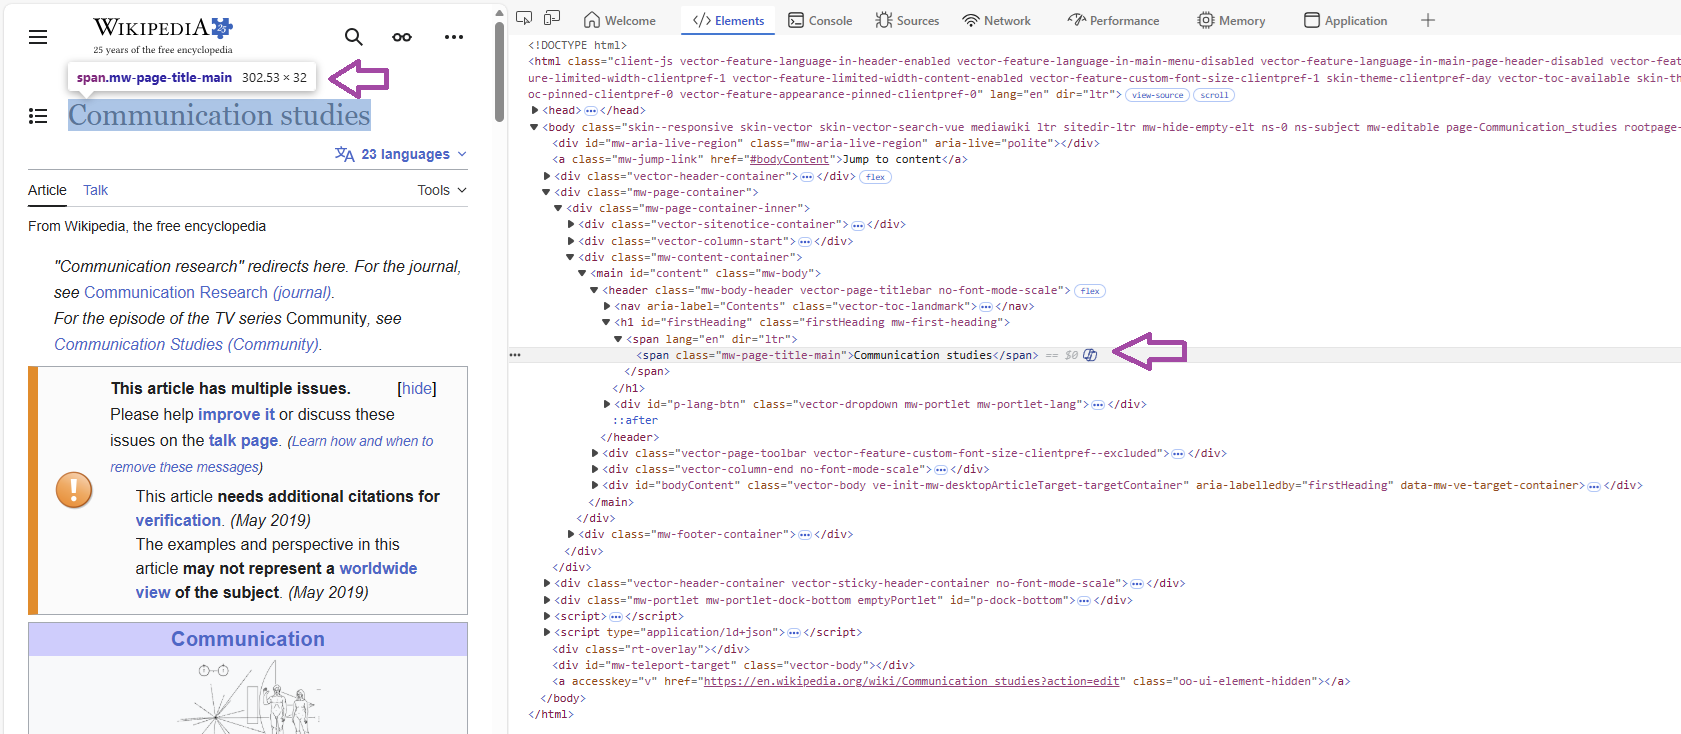Click the improve it link
Image resolution: width=1681 pixels, height=734 pixels.
click(x=236, y=414)
